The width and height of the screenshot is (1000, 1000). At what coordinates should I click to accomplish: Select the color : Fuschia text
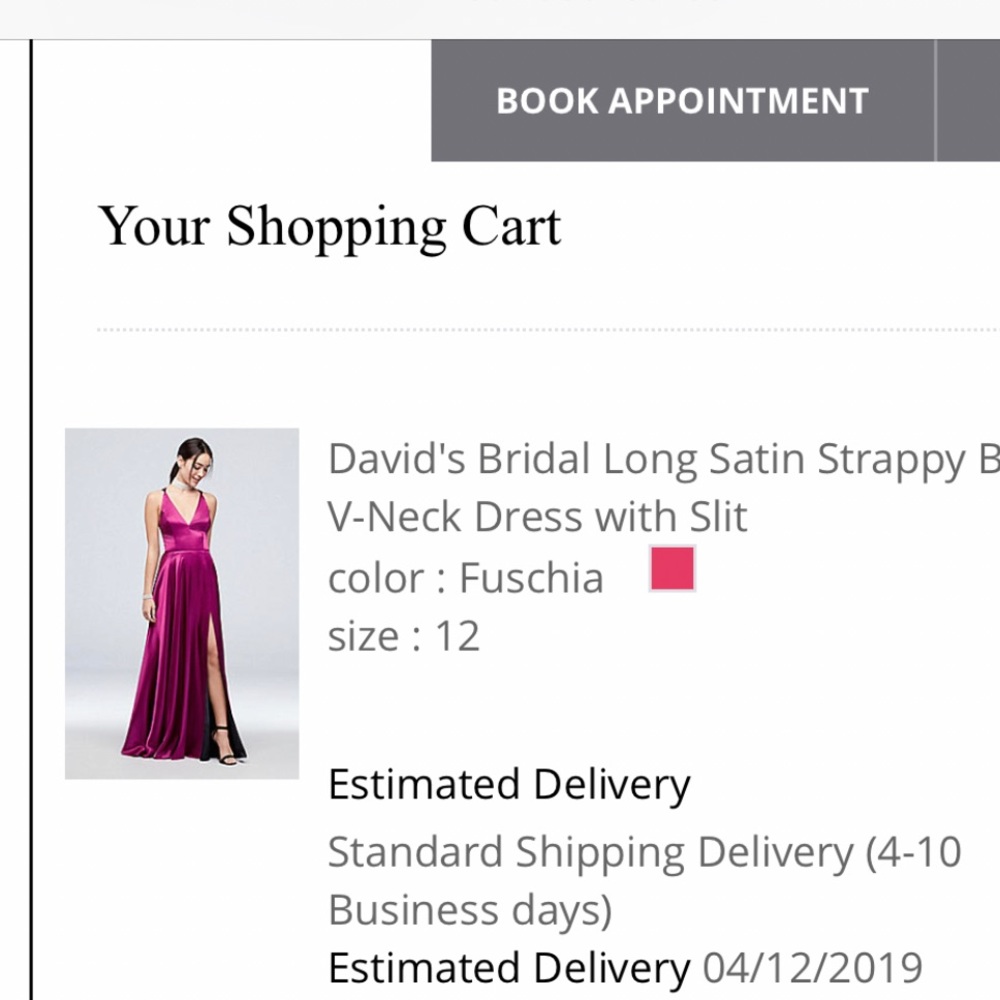point(465,577)
